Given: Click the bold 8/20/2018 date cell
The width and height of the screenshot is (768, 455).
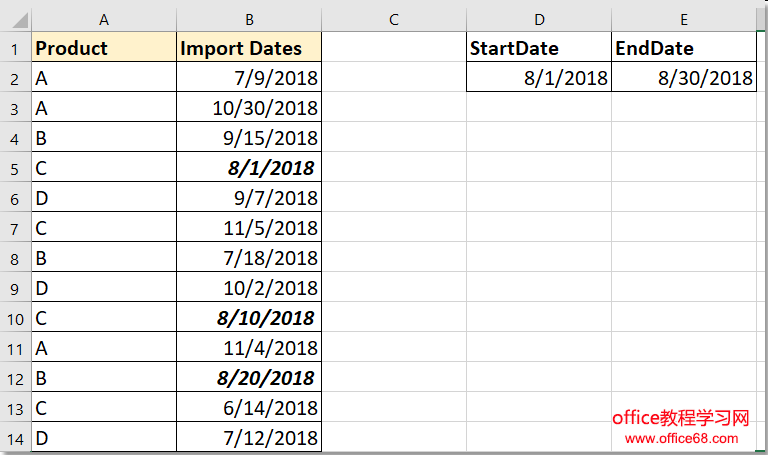Looking at the screenshot, I should click(249, 378).
